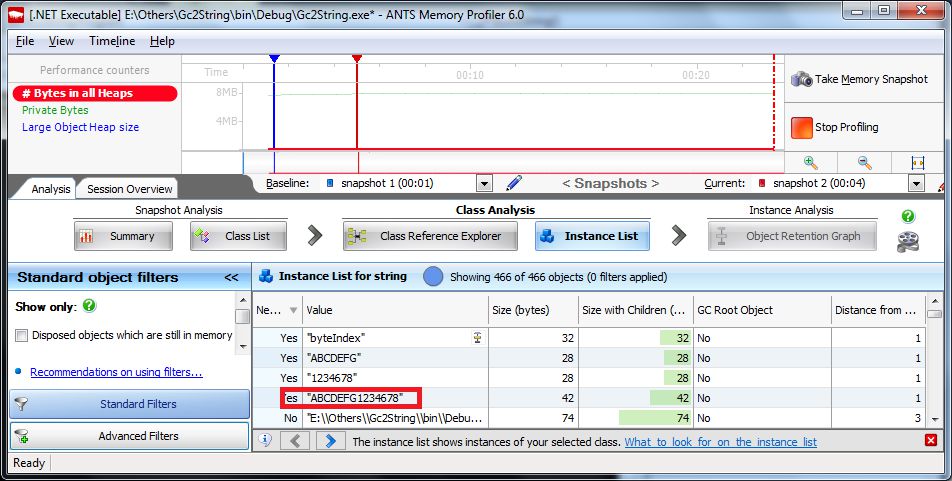Select the Large Object Heap size counter
This screenshot has width=952, height=481.
81,127
